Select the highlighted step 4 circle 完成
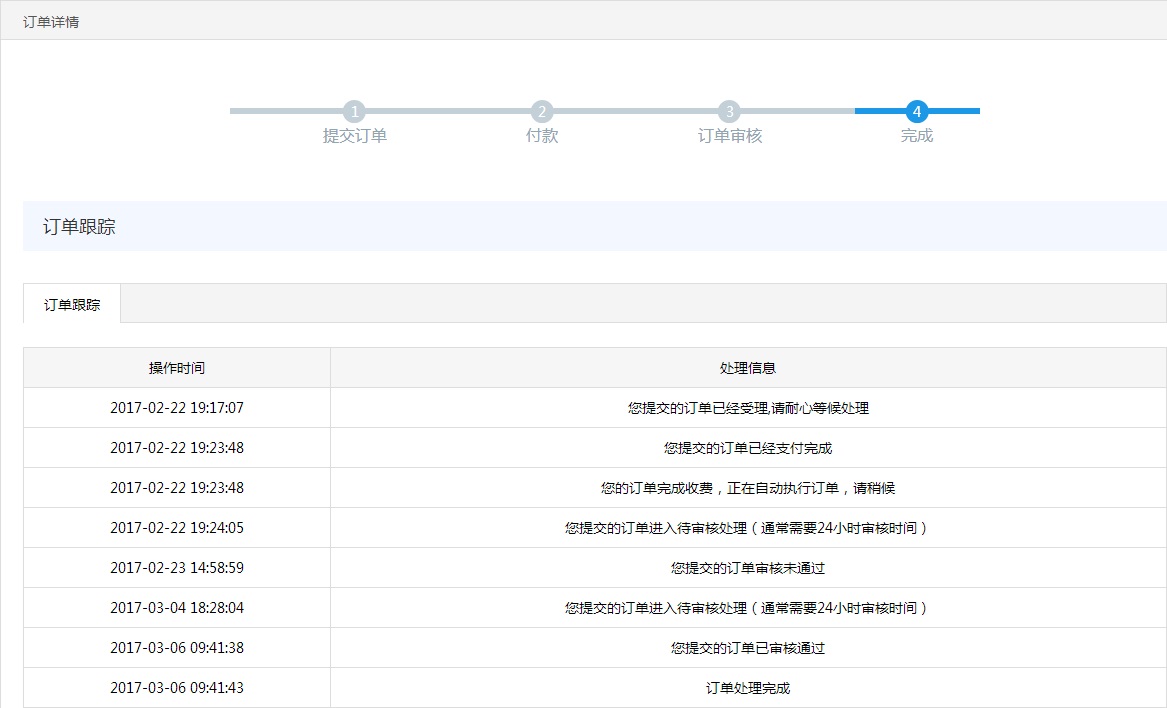This screenshot has height=708, width=1167. point(917,111)
